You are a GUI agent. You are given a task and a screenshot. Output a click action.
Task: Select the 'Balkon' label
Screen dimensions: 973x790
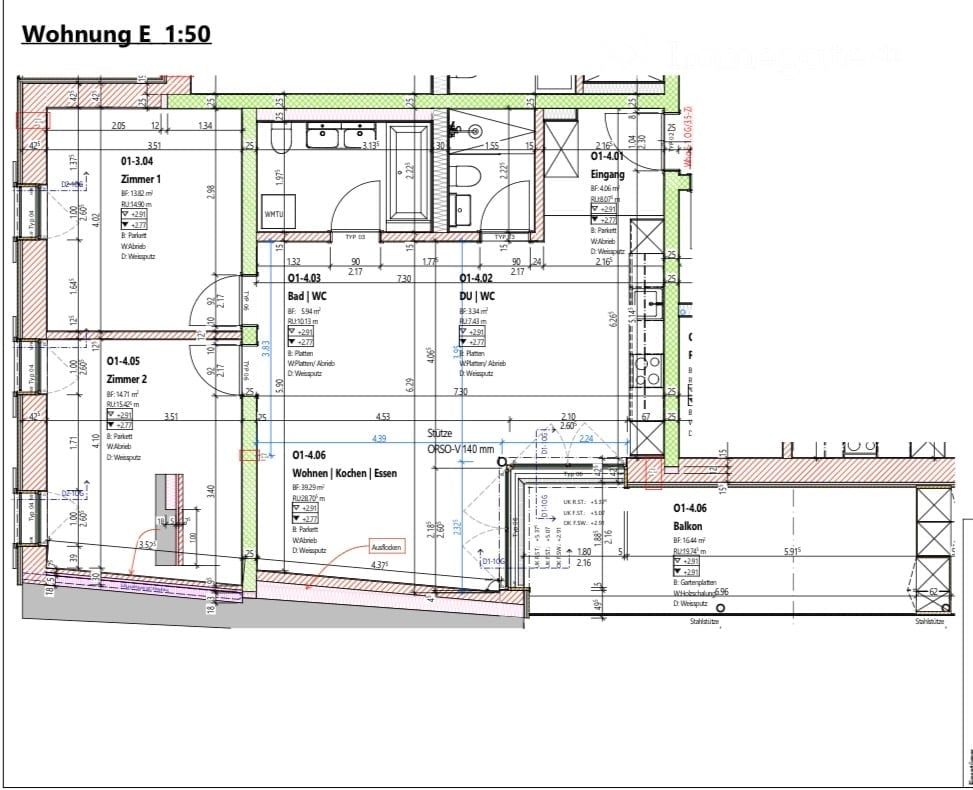[x=688, y=526]
